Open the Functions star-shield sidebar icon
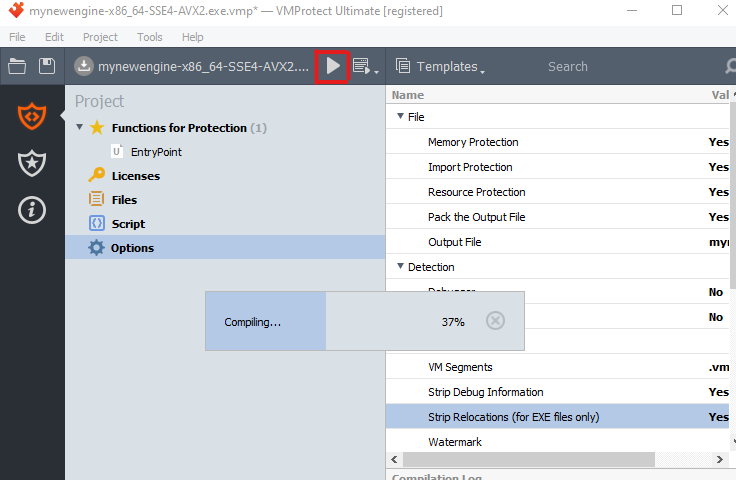This screenshot has height=480, width=736. [x=32, y=163]
